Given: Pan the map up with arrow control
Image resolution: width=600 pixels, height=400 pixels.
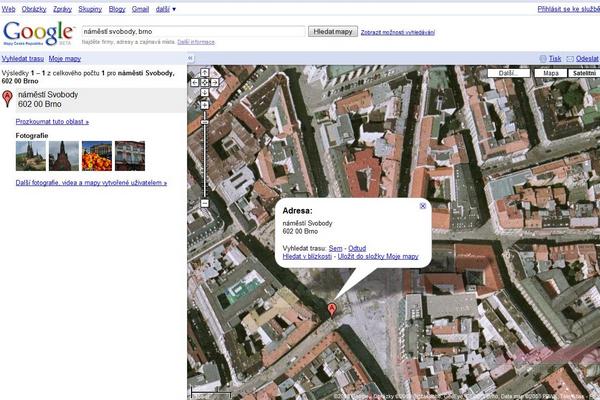Looking at the screenshot, I should pyautogui.click(x=204, y=72).
